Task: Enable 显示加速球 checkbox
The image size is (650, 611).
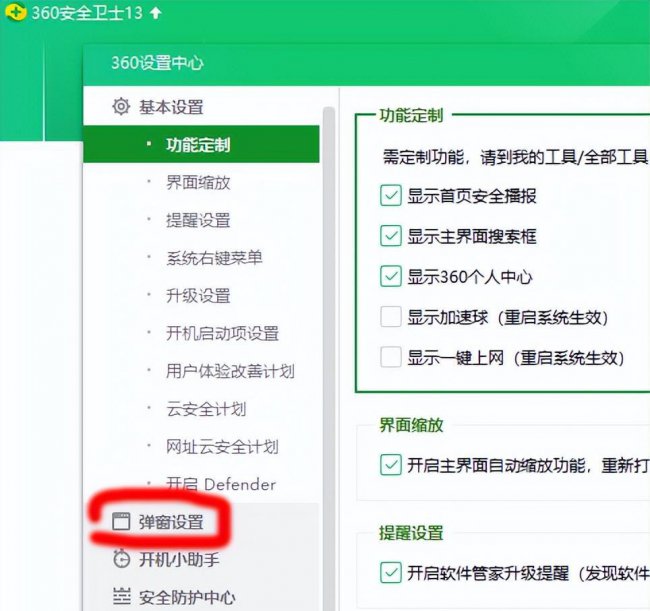Action: [x=390, y=317]
